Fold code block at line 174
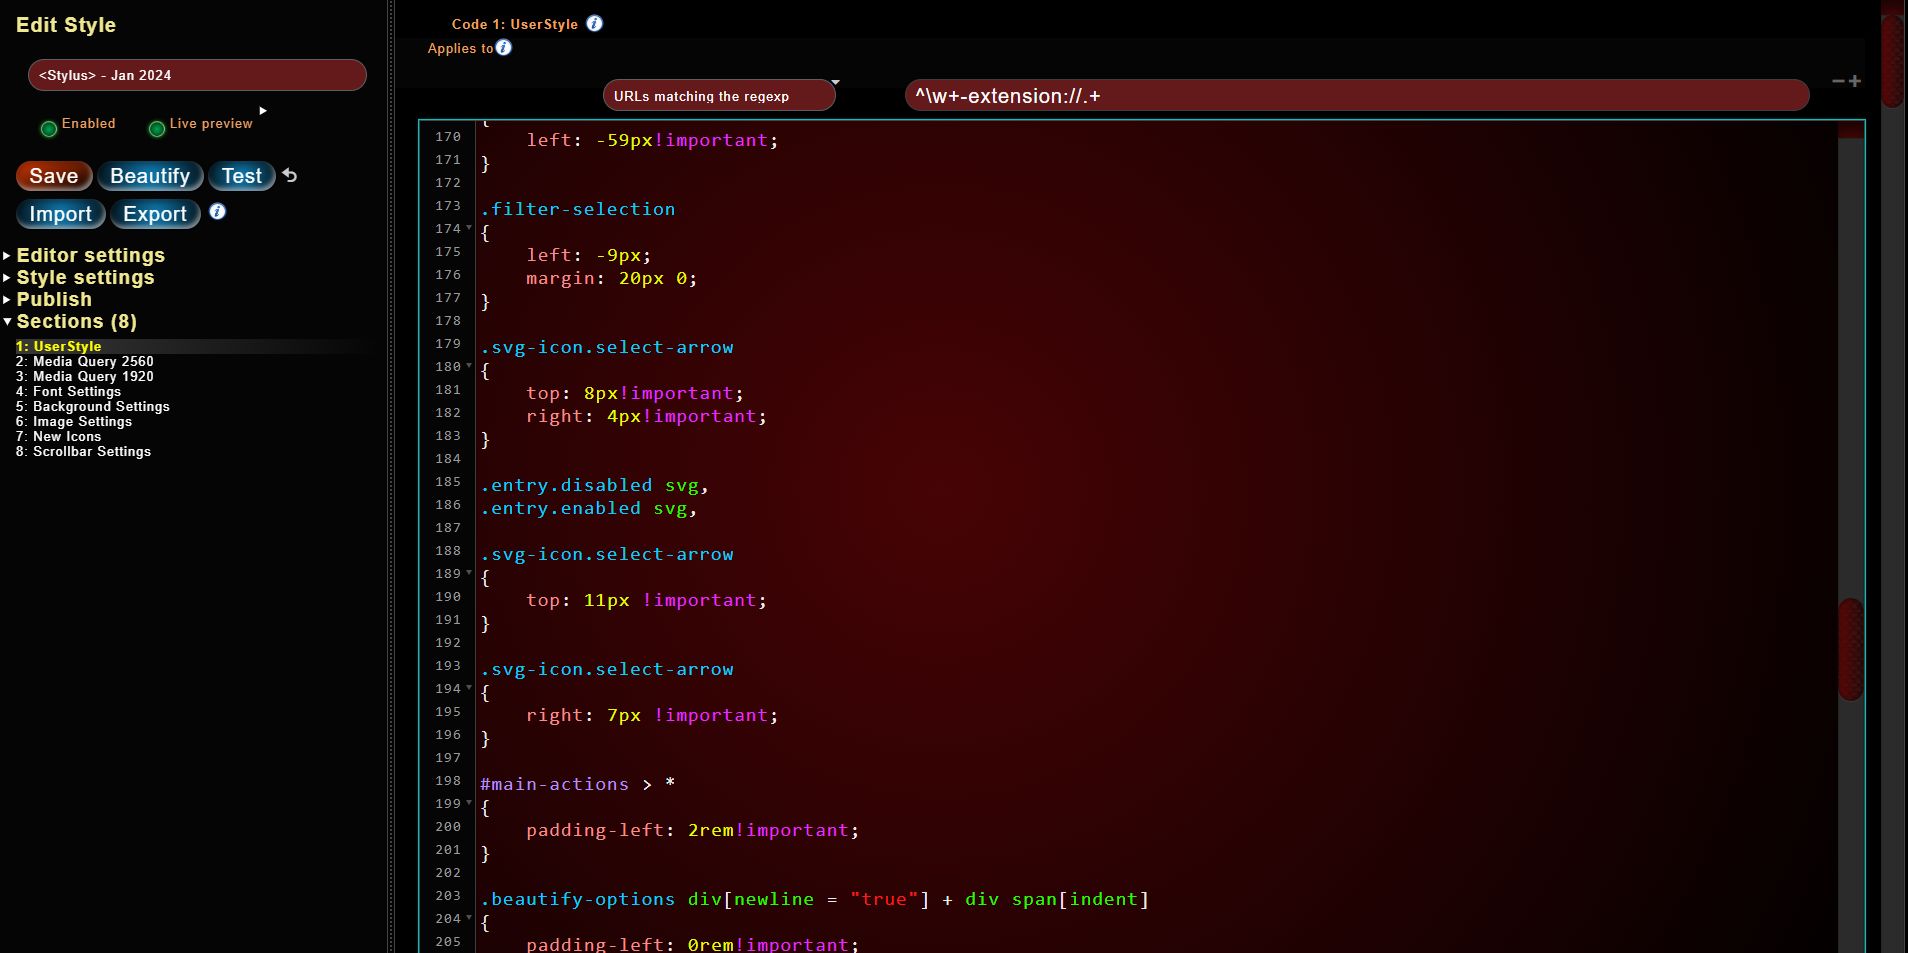Viewport: 1908px width, 953px height. tap(469, 228)
